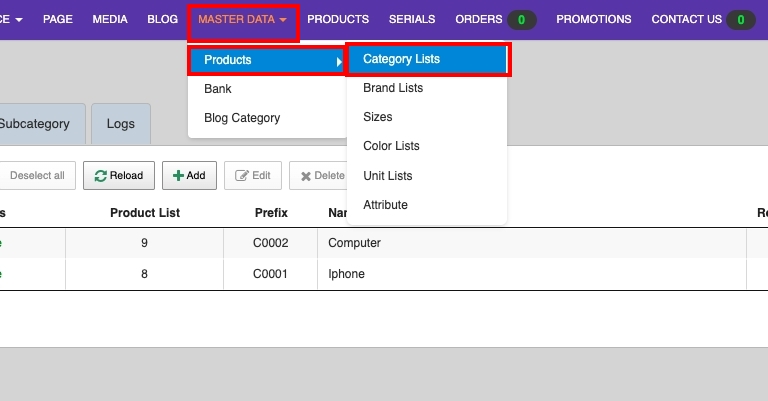
Task: Click the Orders count badge
Action: pos(521,19)
